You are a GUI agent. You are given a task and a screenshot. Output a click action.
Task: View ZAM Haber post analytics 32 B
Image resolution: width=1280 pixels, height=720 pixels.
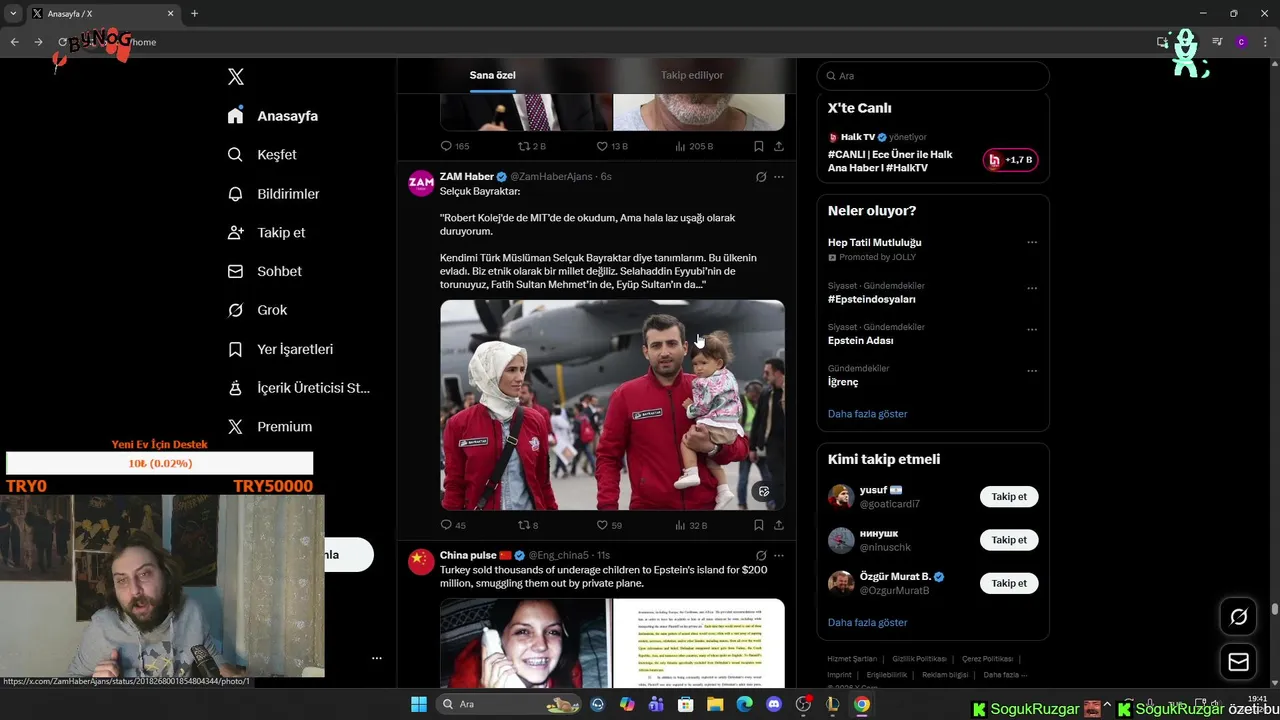691,525
